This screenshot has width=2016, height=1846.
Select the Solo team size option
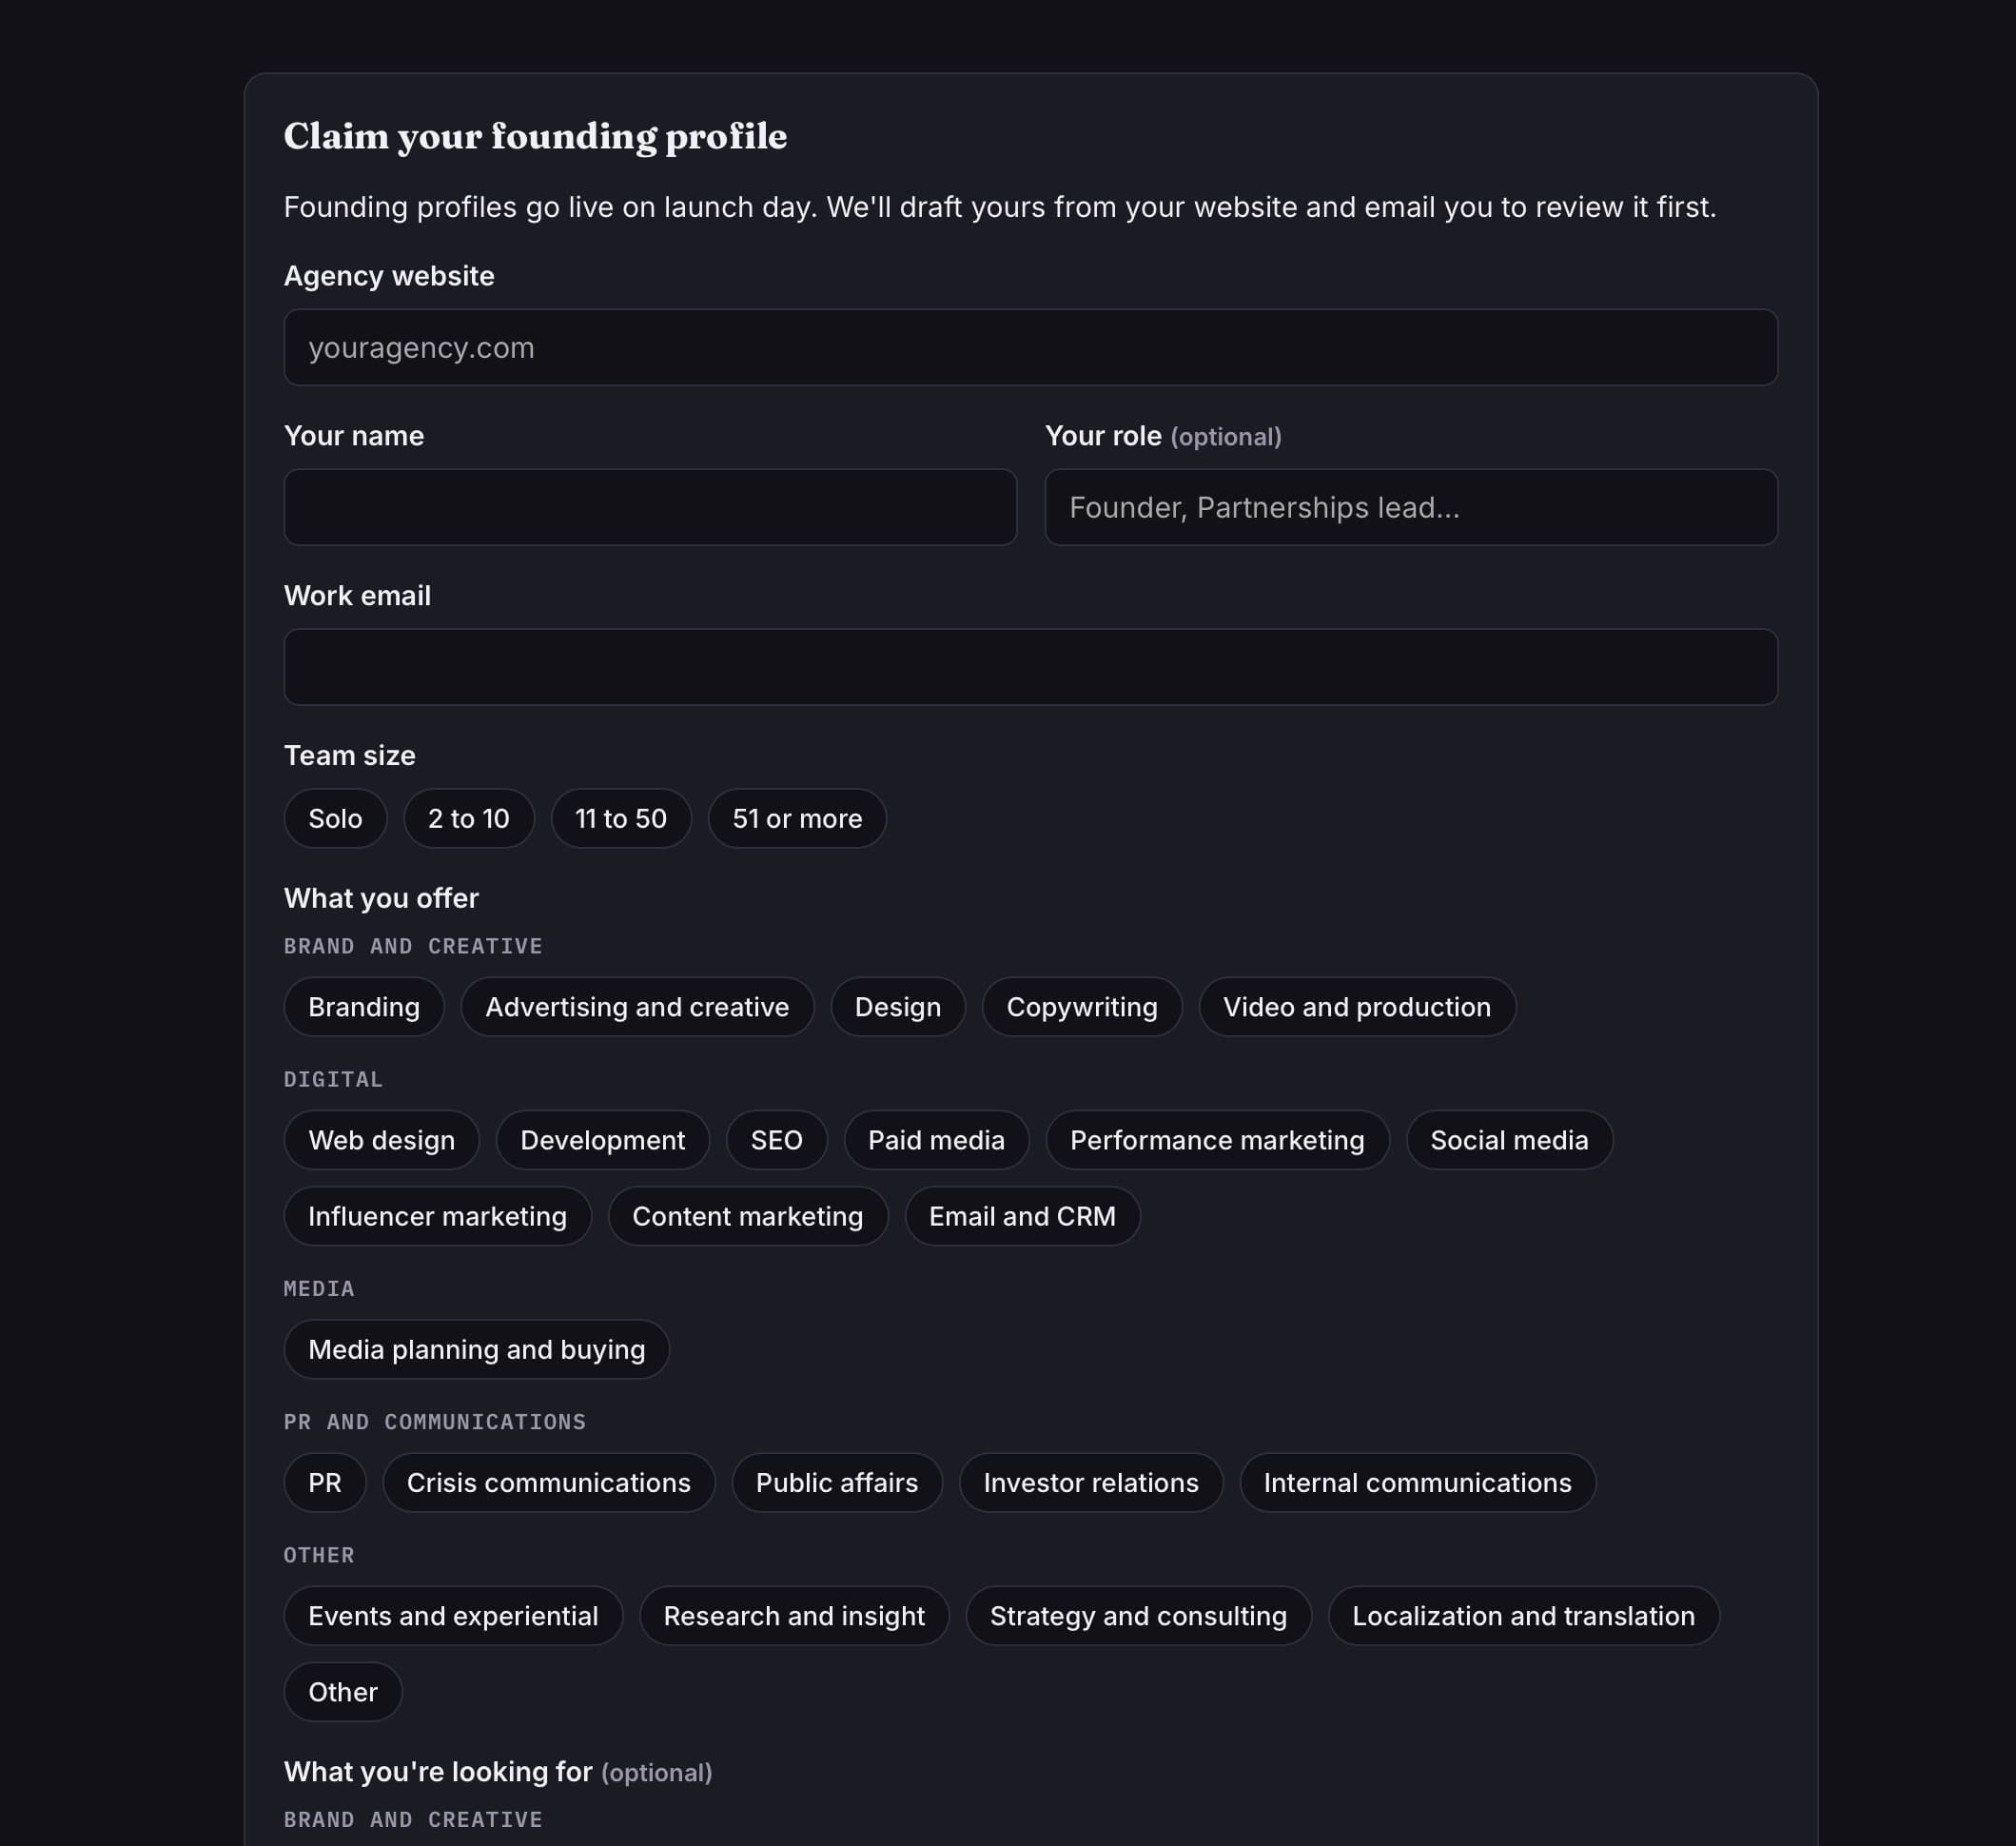[x=335, y=818]
